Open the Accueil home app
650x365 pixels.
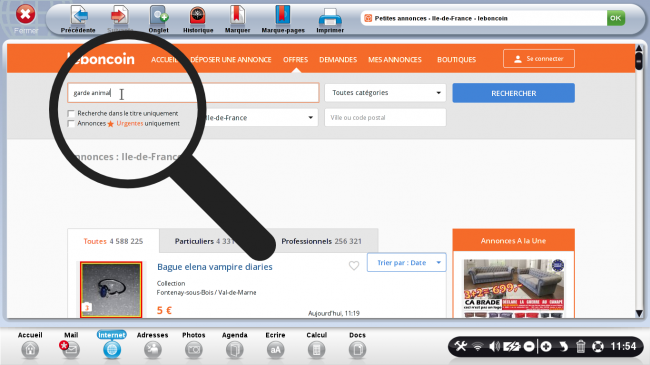[x=30, y=345]
